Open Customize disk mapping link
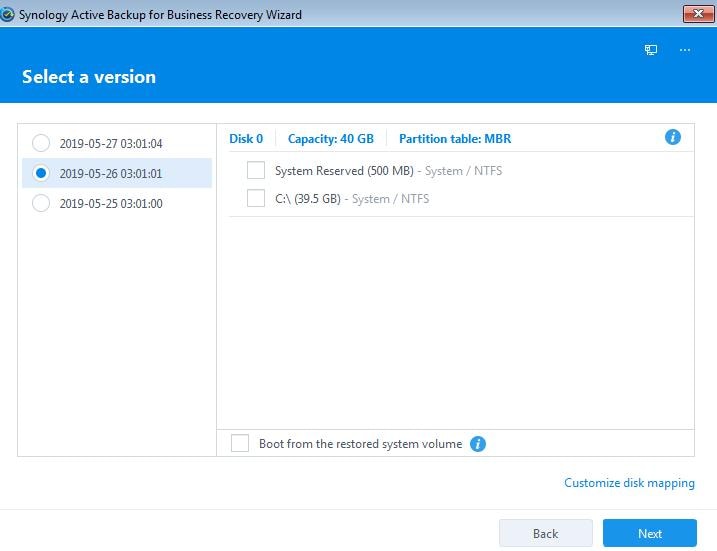This screenshot has height=551, width=717. click(x=629, y=483)
